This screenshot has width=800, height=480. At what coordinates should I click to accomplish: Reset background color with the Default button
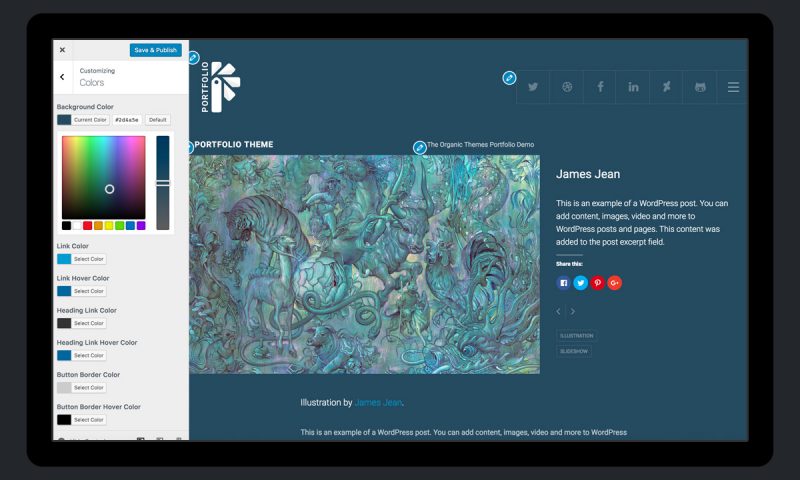158,120
